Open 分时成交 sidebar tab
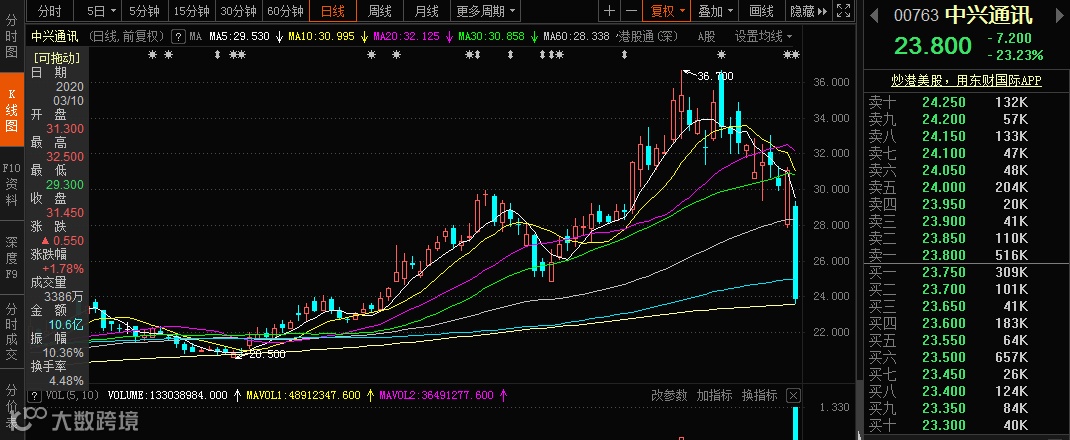 pos(11,332)
